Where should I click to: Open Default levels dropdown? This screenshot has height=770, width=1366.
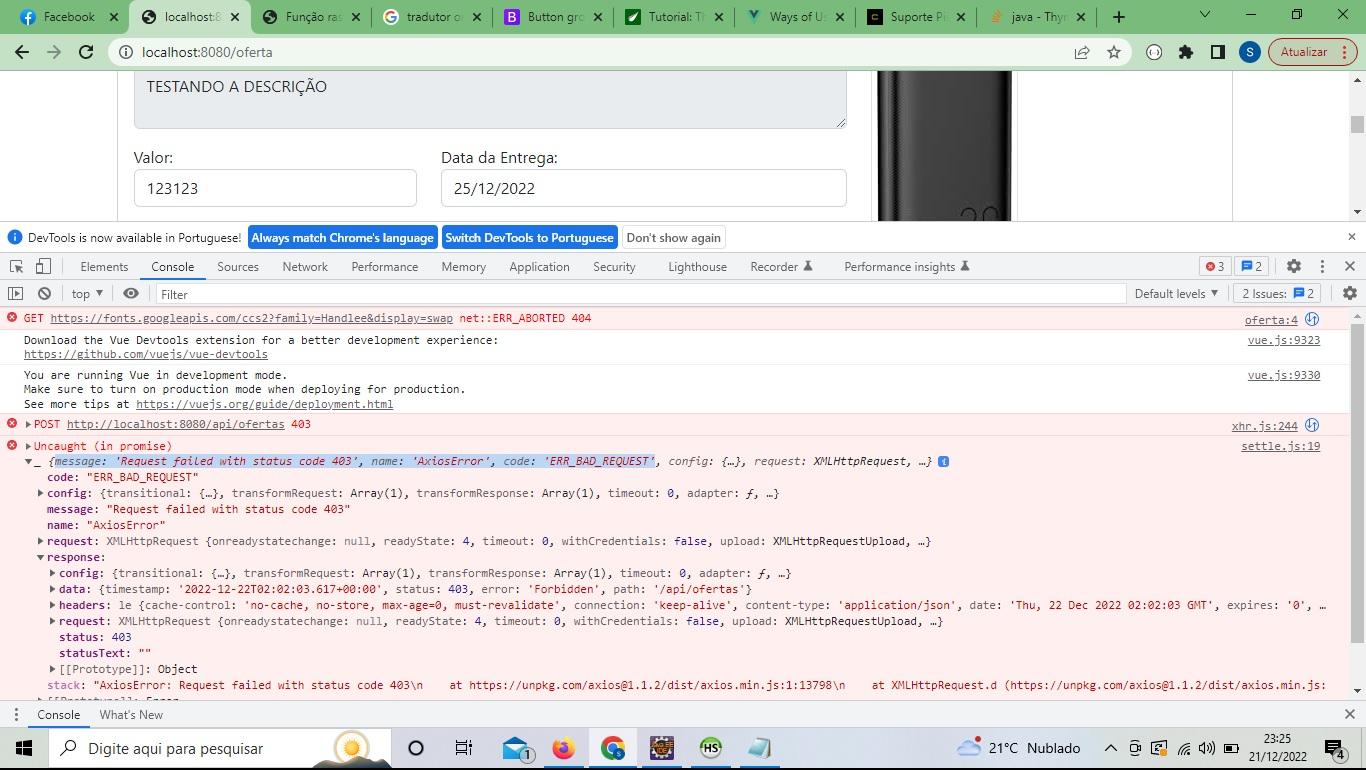pyautogui.click(x=1176, y=293)
